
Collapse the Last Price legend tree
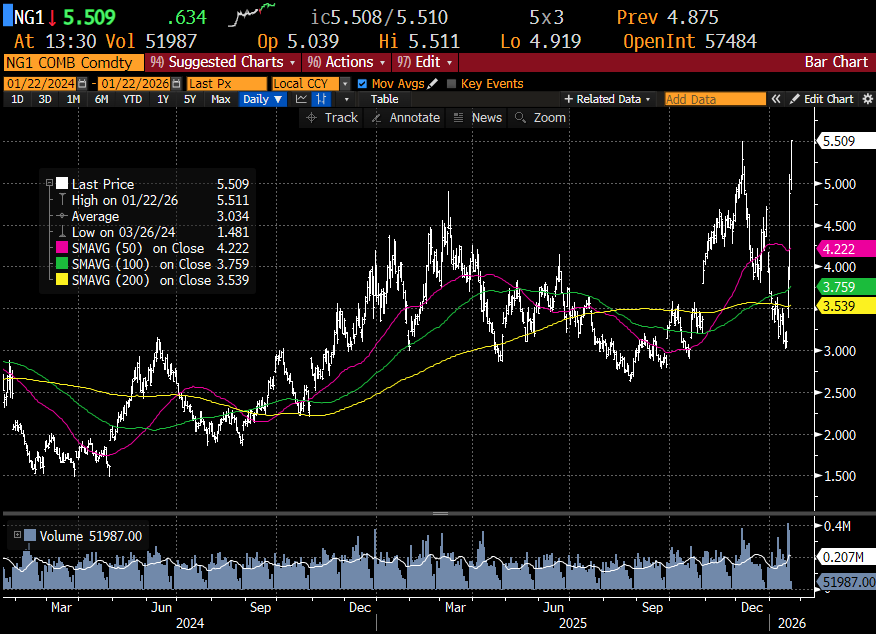[x=49, y=184]
